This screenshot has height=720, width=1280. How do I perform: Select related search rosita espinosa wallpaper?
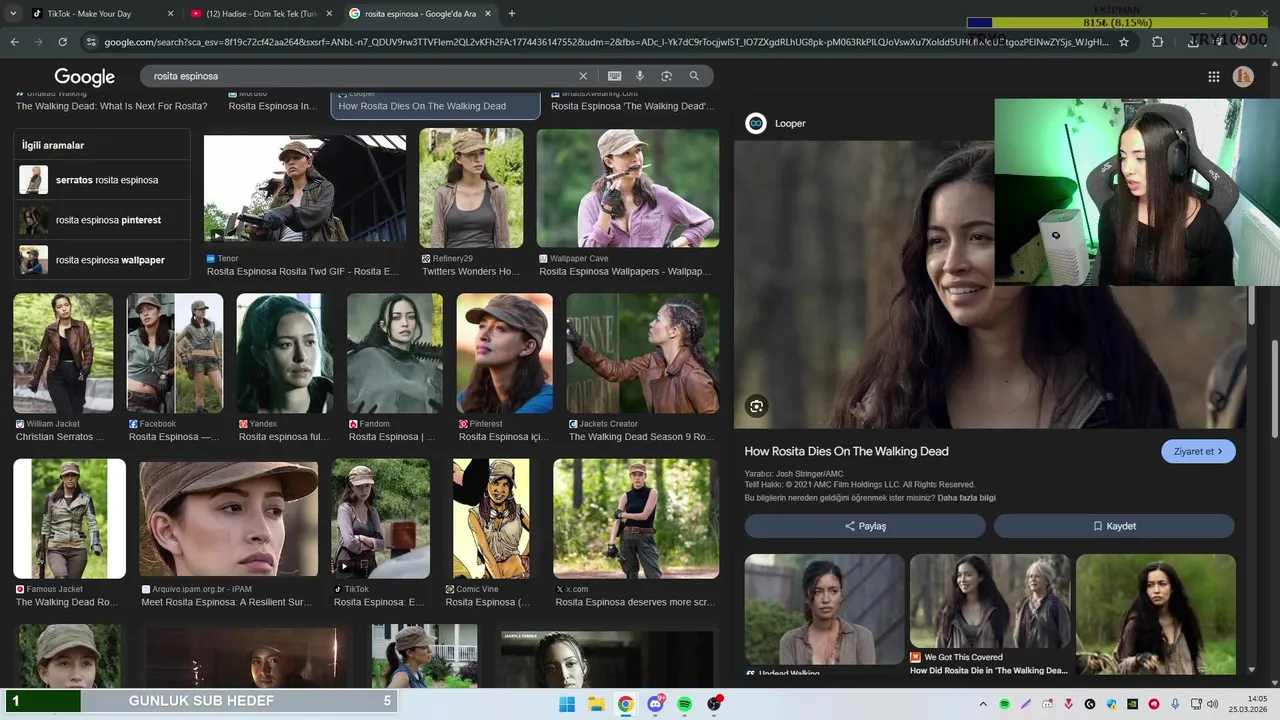[x=102, y=260]
